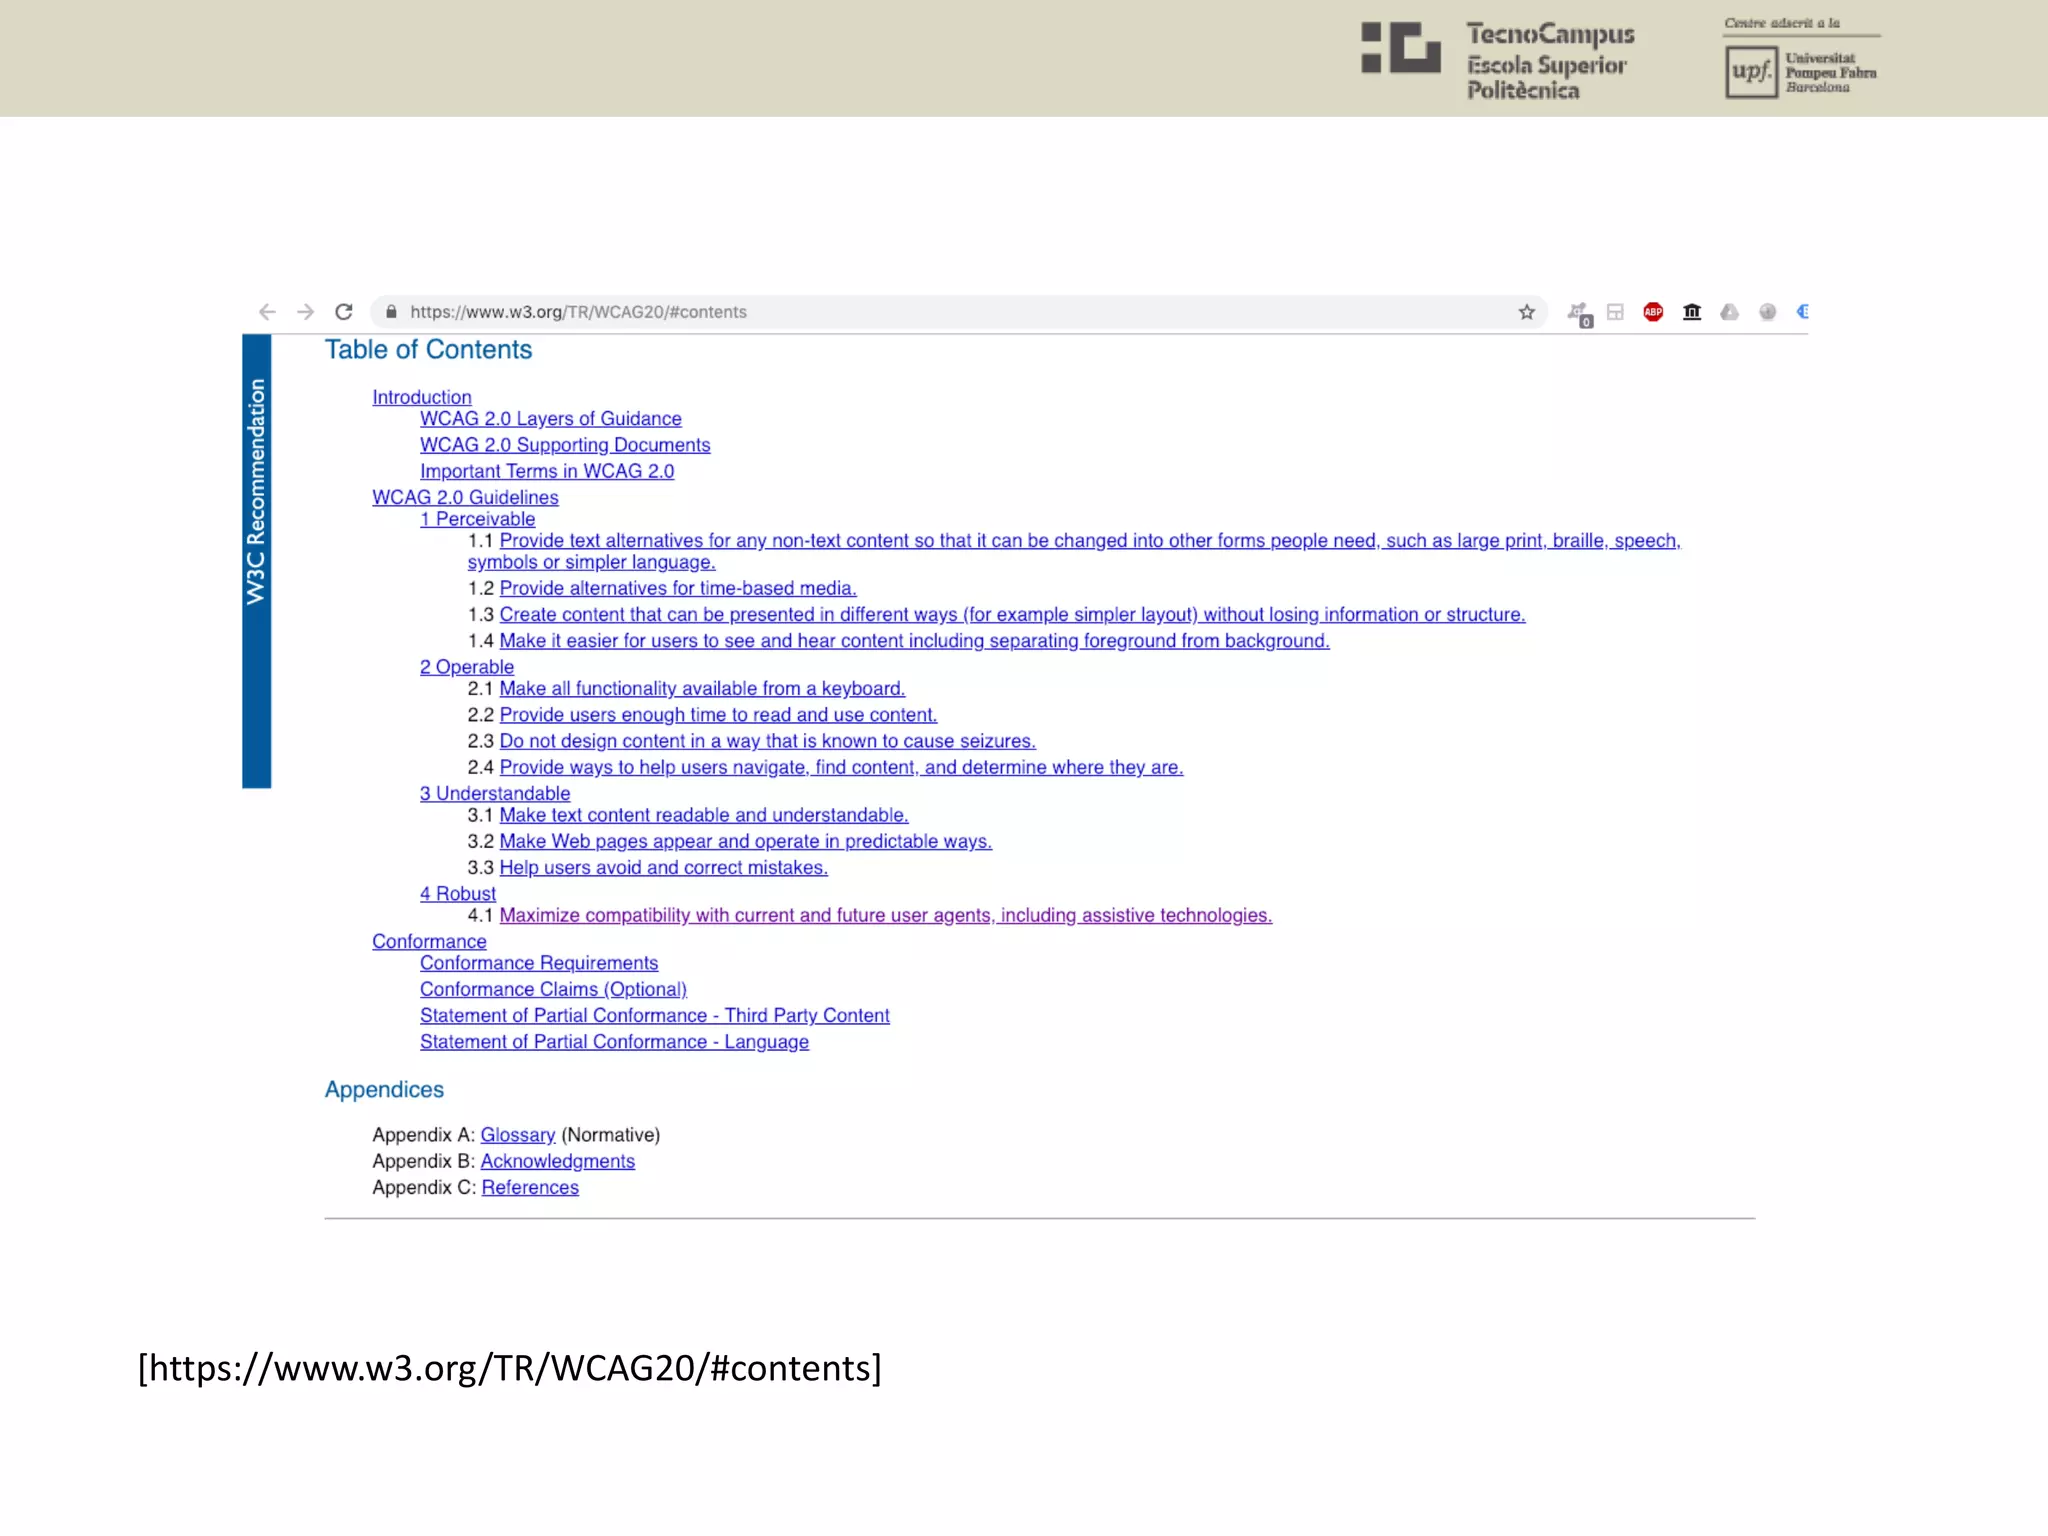Screen dimensions: 2048x1536
Task: Open 'Make all functionality available from a keyboard'
Action: click(x=701, y=689)
